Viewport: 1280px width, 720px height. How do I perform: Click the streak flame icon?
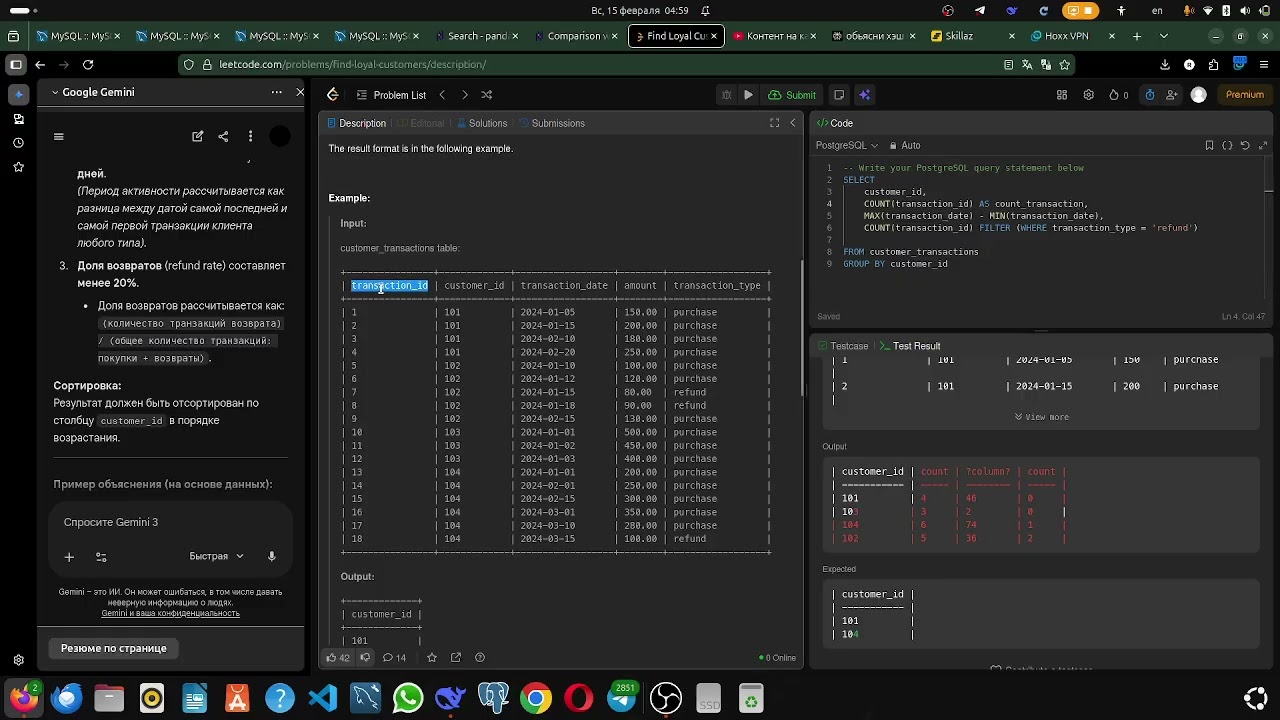point(1118,95)
